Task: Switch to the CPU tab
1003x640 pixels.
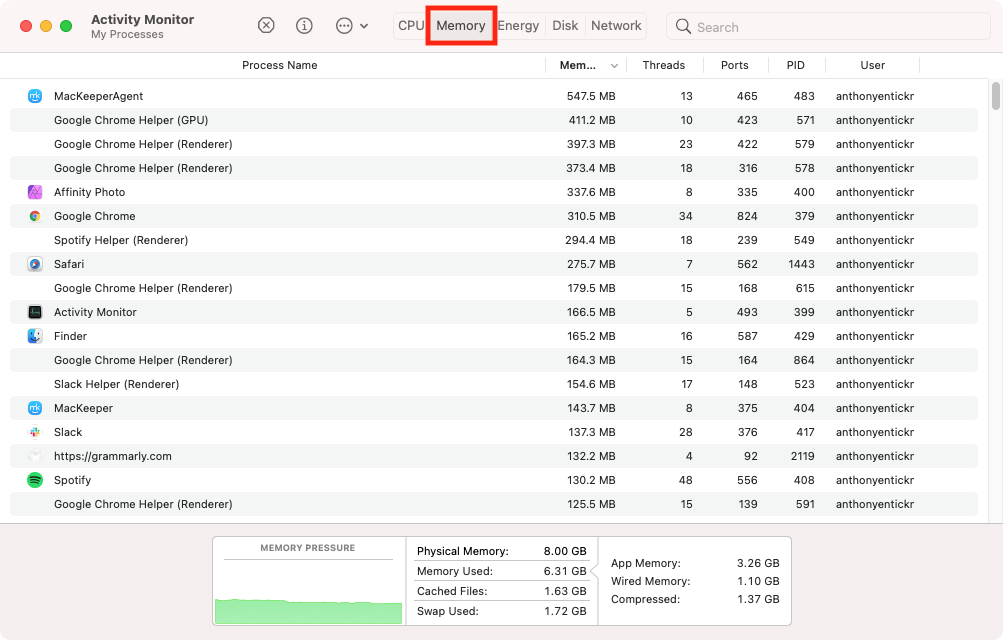Action: pos(411,26)
